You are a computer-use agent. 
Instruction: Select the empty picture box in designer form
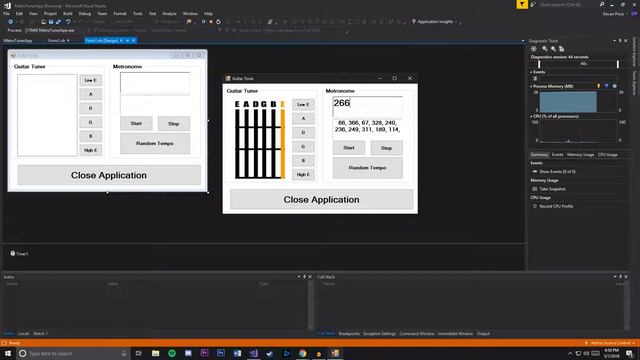coord(47,115)
